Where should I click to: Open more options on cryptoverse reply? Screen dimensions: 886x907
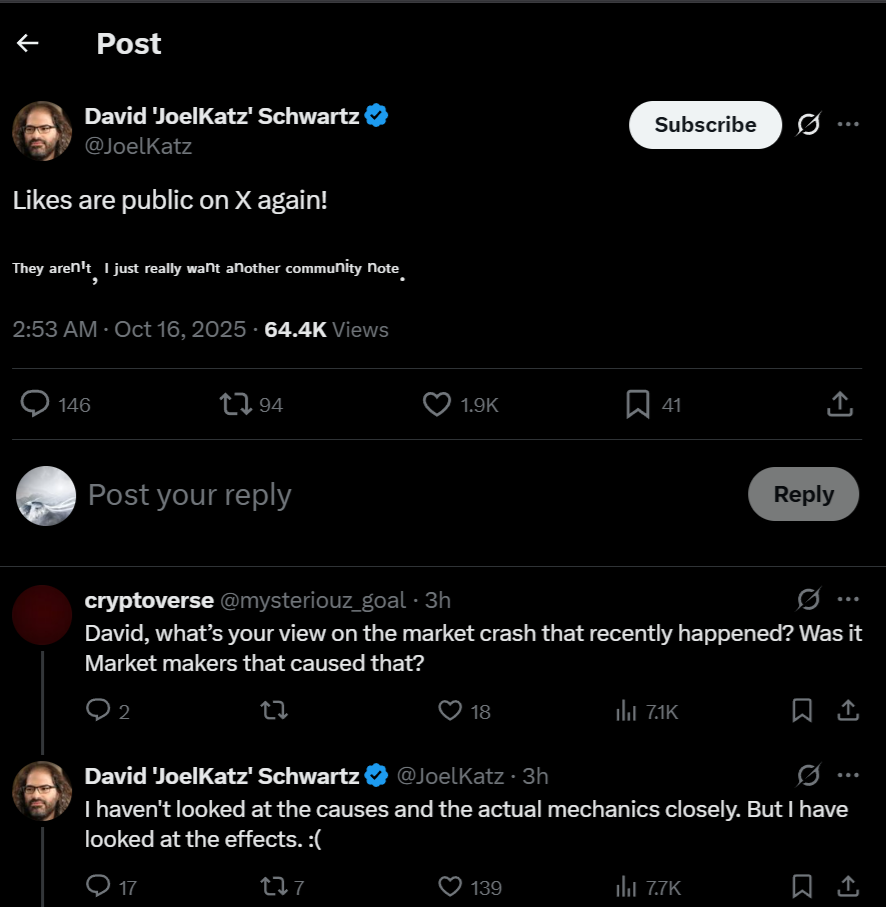point(848,600)
